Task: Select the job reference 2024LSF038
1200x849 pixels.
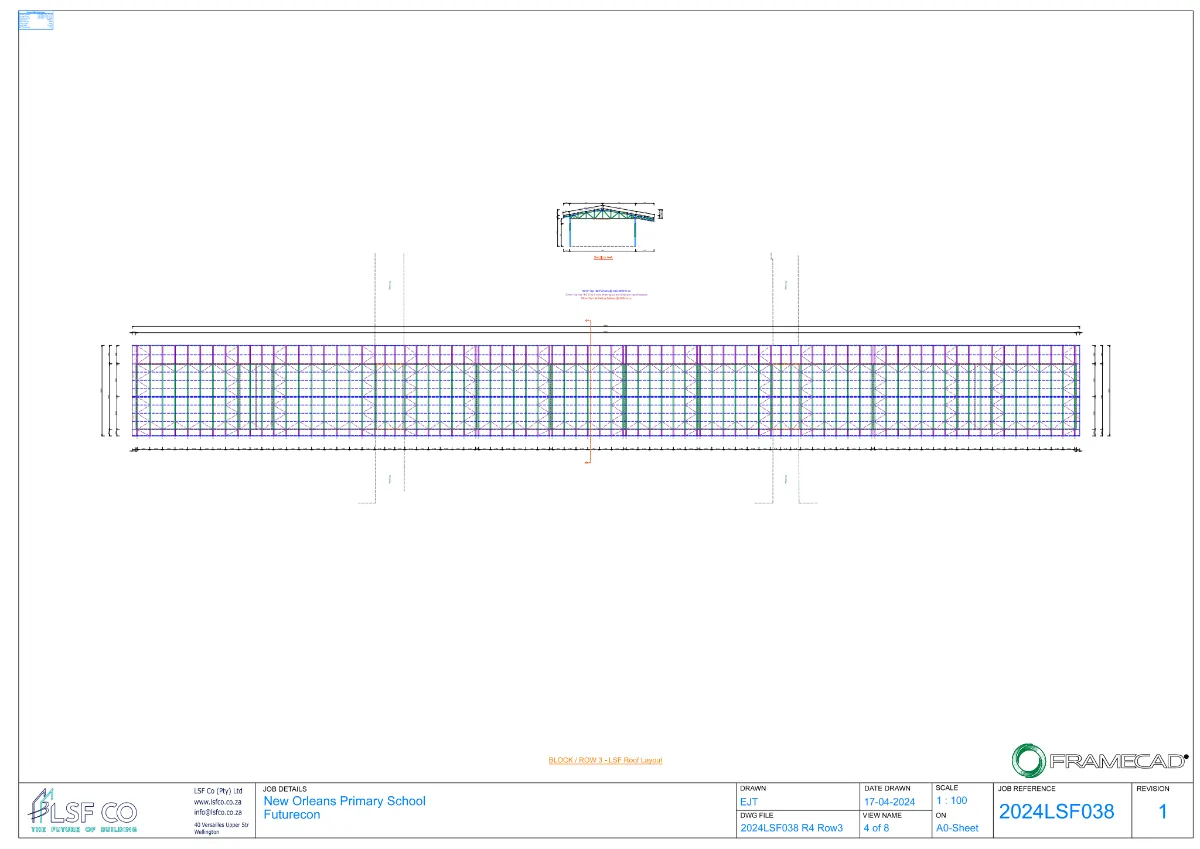Action: [1056, 812]
